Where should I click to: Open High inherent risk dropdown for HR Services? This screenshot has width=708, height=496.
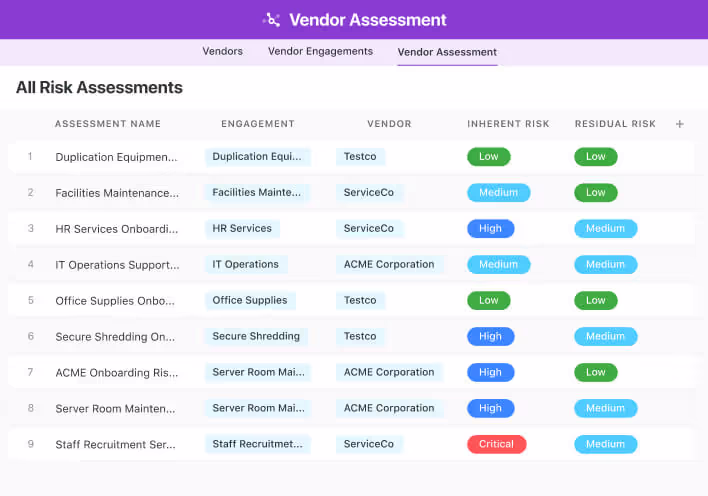[x=490, y=228]
